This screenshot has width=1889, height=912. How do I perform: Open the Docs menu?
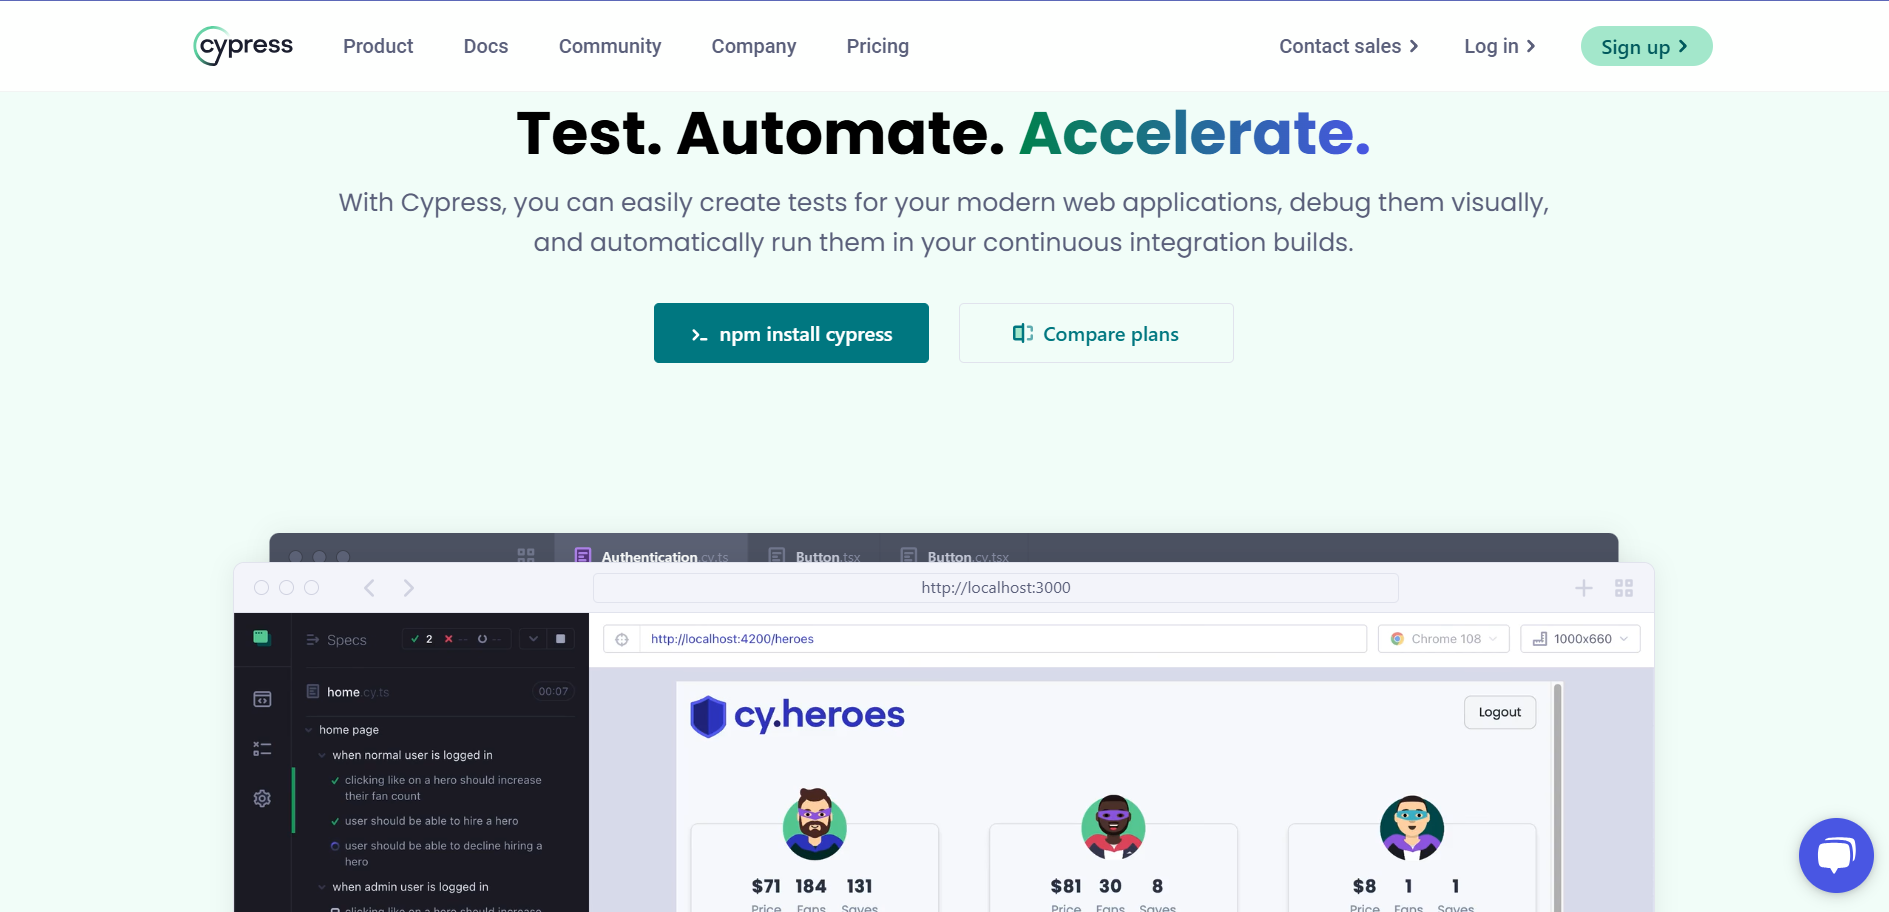[486, 46]
